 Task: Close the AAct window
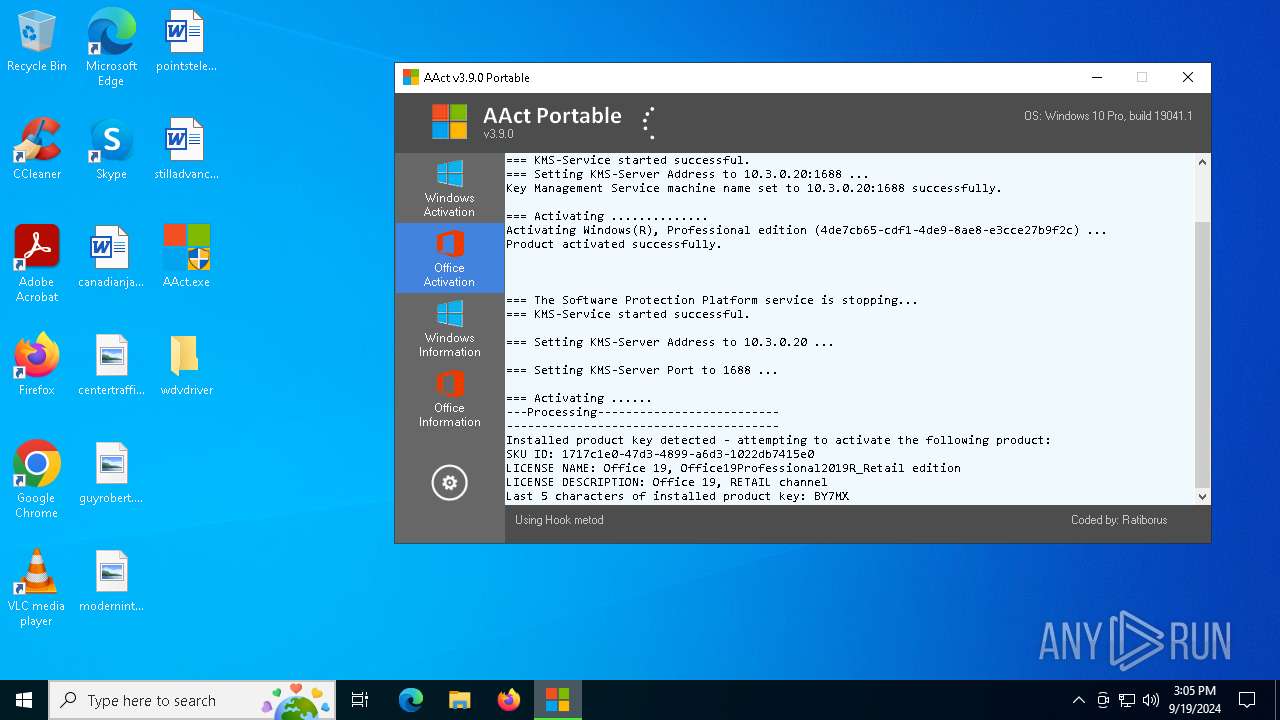(x=1188, y=77)
